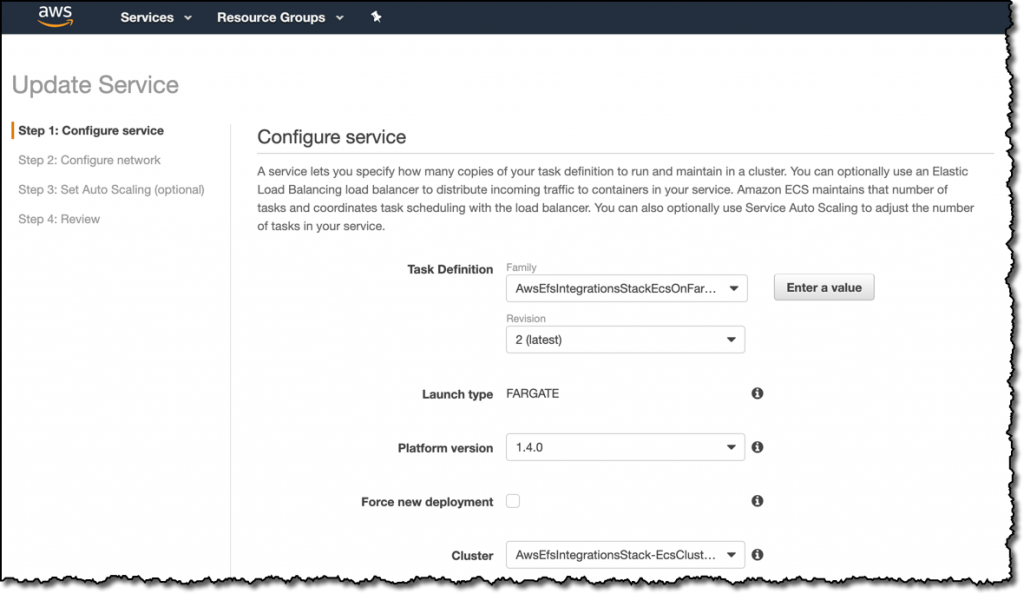1024x594 pixels.
Task: Click the Update Service page title
Action: (95, 85)
